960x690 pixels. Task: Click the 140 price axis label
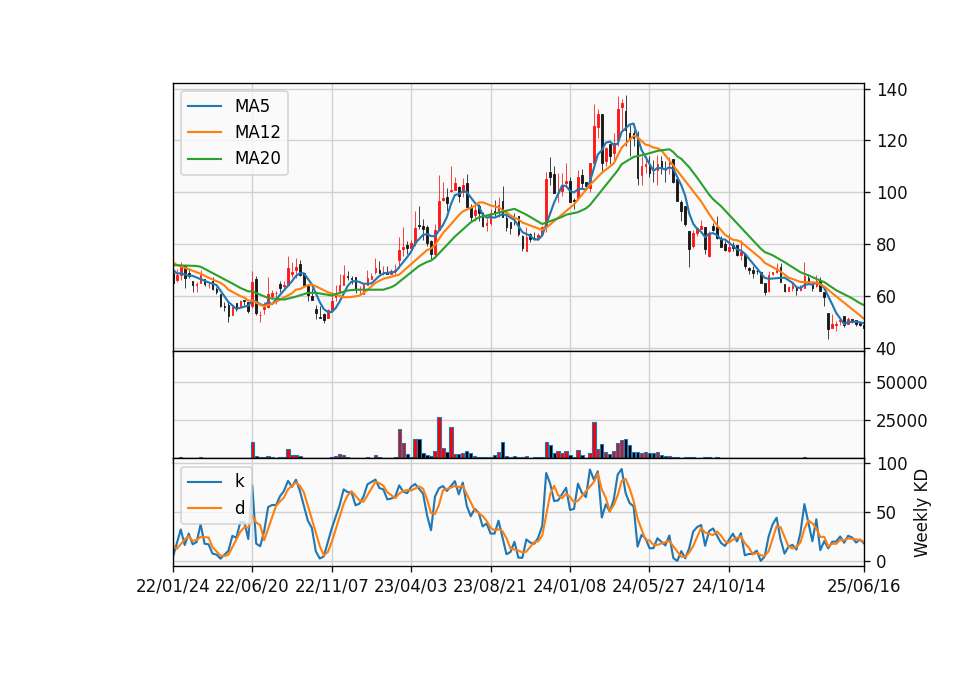(892, 90)
